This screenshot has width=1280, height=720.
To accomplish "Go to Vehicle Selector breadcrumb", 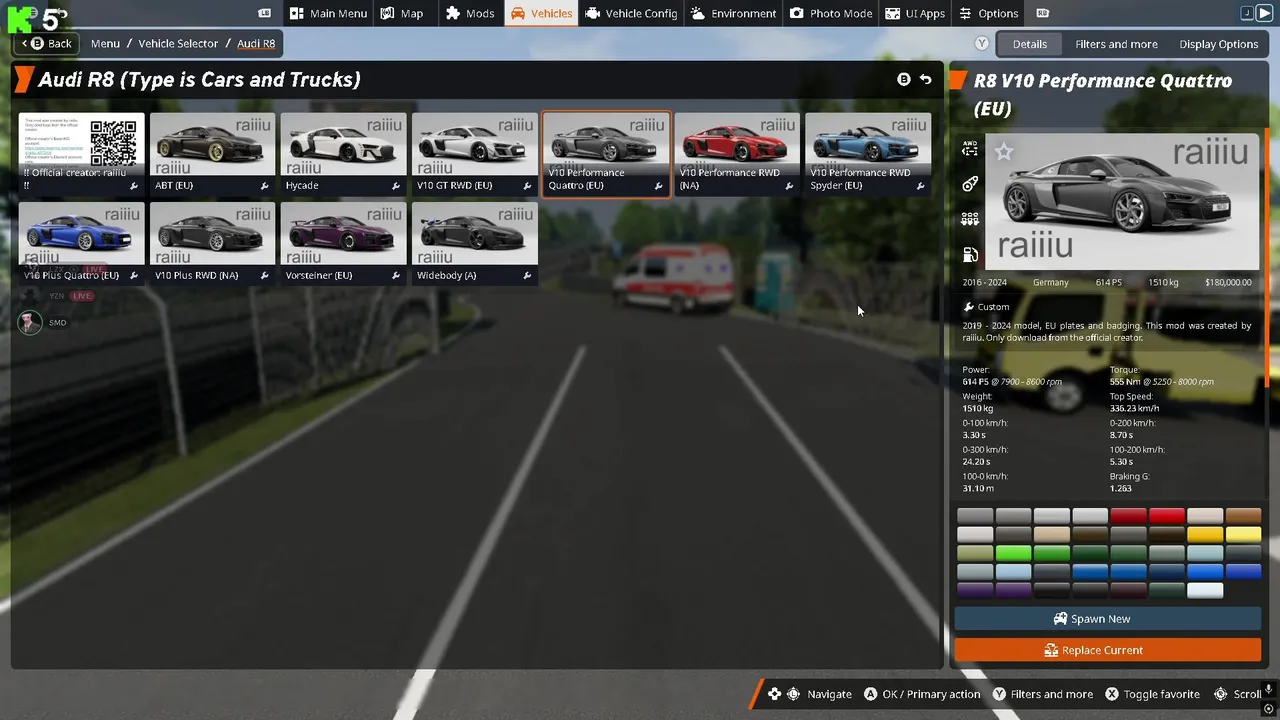I will (x=178, y=43).
